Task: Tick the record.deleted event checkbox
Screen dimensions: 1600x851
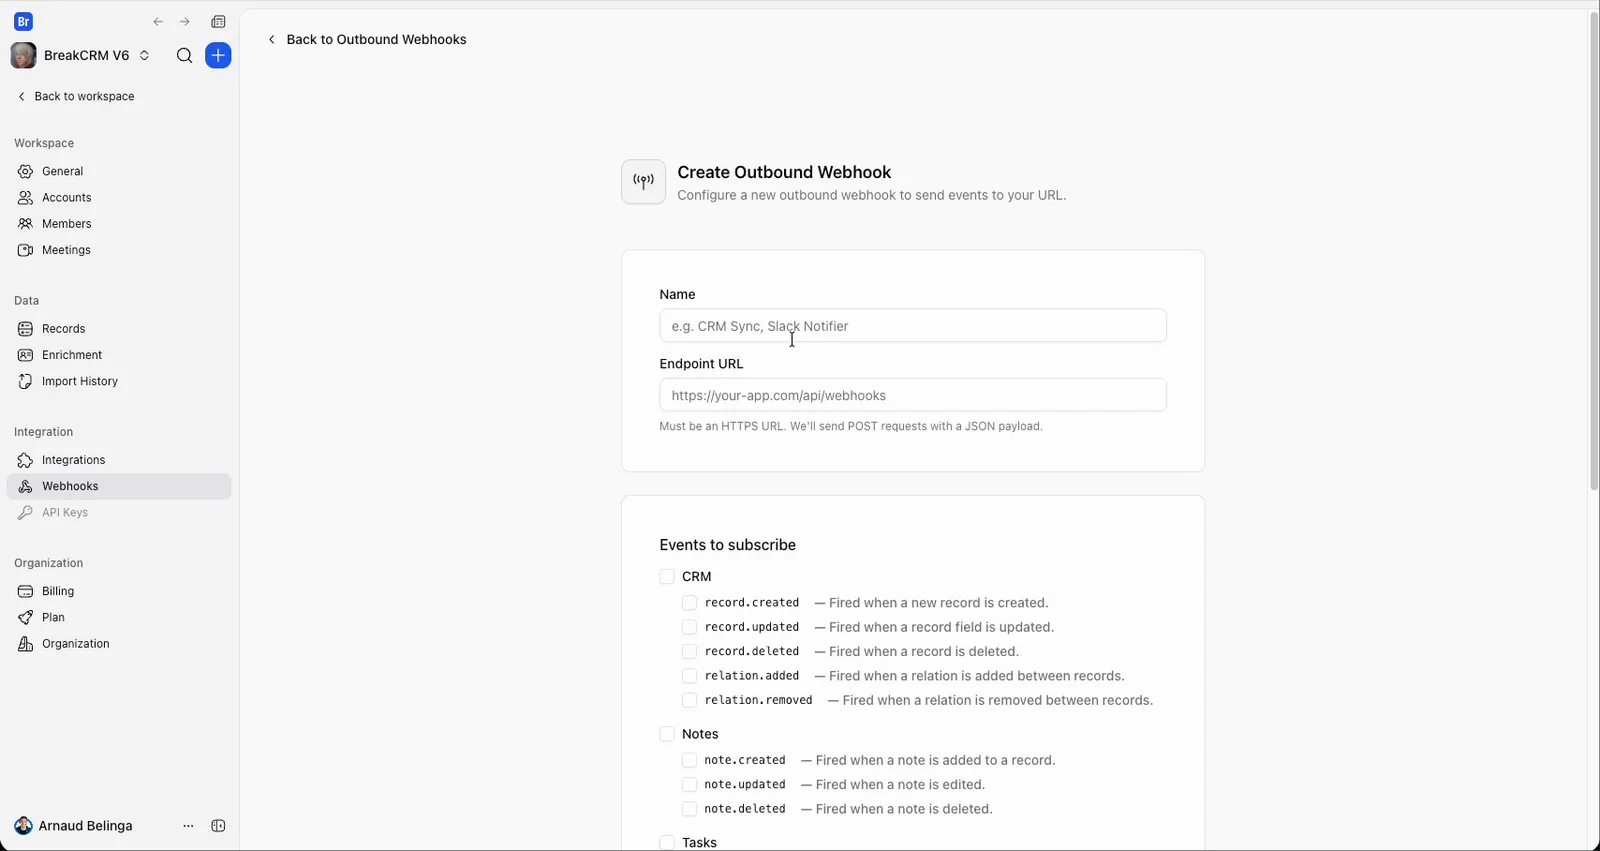Action: click(689, 652)
